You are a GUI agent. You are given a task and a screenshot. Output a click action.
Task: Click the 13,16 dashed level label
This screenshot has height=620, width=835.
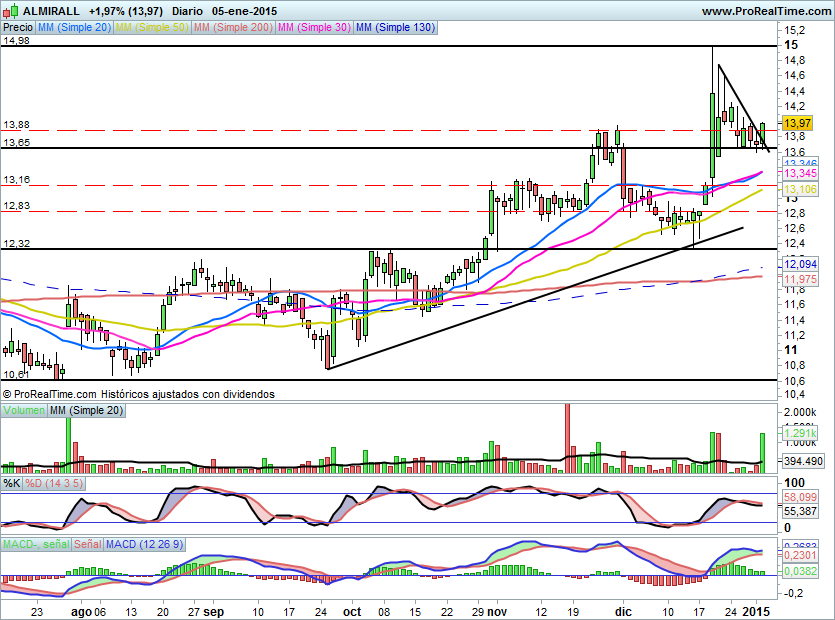coord(17,180)
